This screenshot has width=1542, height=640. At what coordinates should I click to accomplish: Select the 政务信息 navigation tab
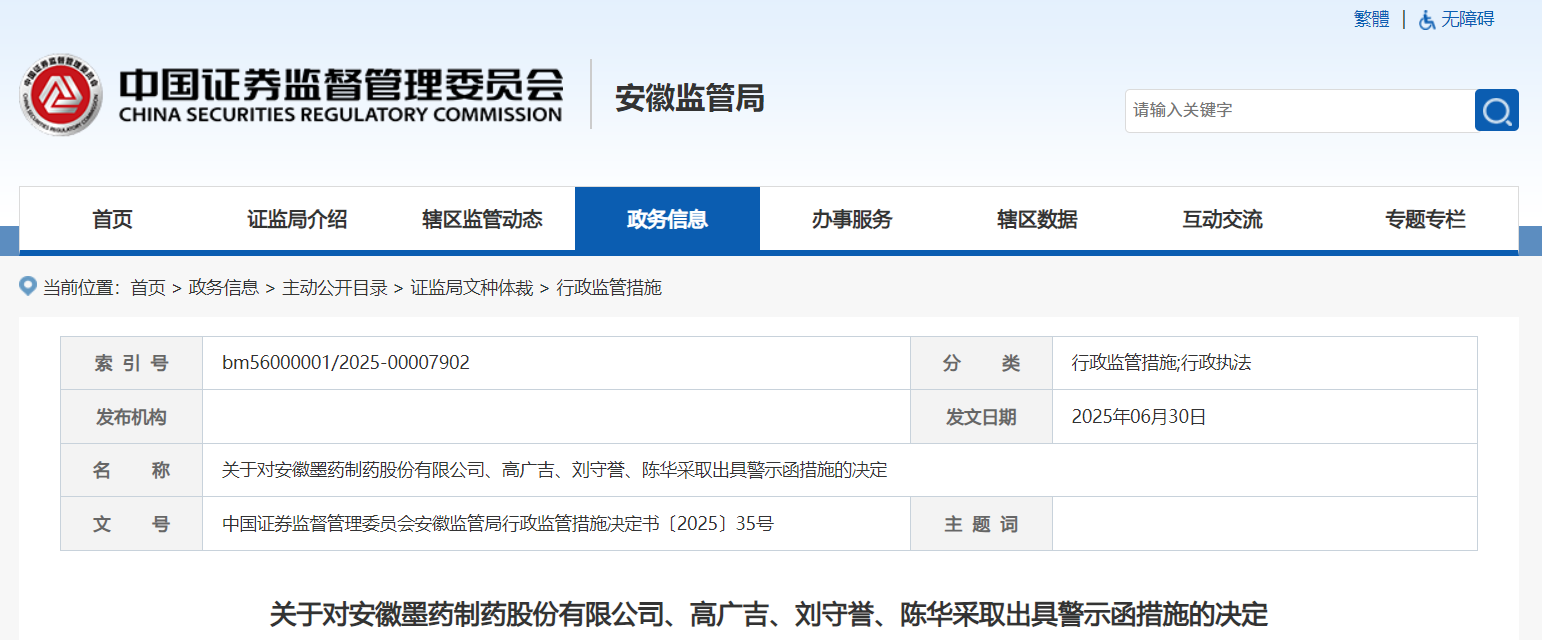click(667, 220)
